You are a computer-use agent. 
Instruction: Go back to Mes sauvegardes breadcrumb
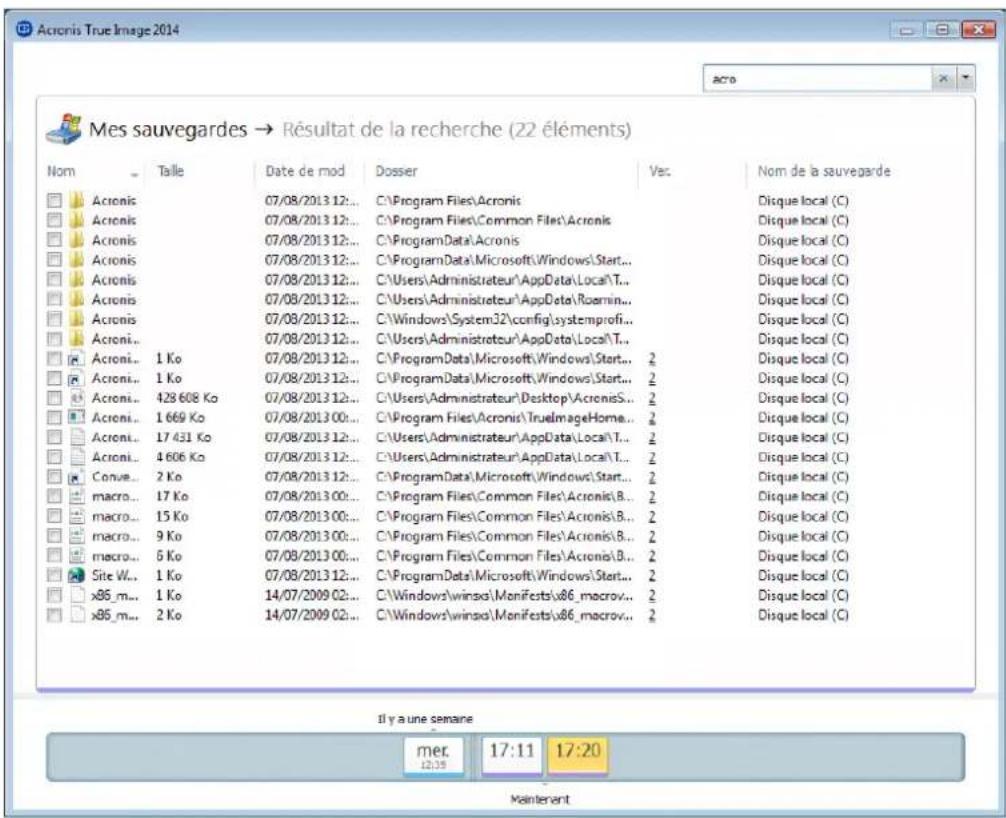pyautogui.click(x=168, y=130)
